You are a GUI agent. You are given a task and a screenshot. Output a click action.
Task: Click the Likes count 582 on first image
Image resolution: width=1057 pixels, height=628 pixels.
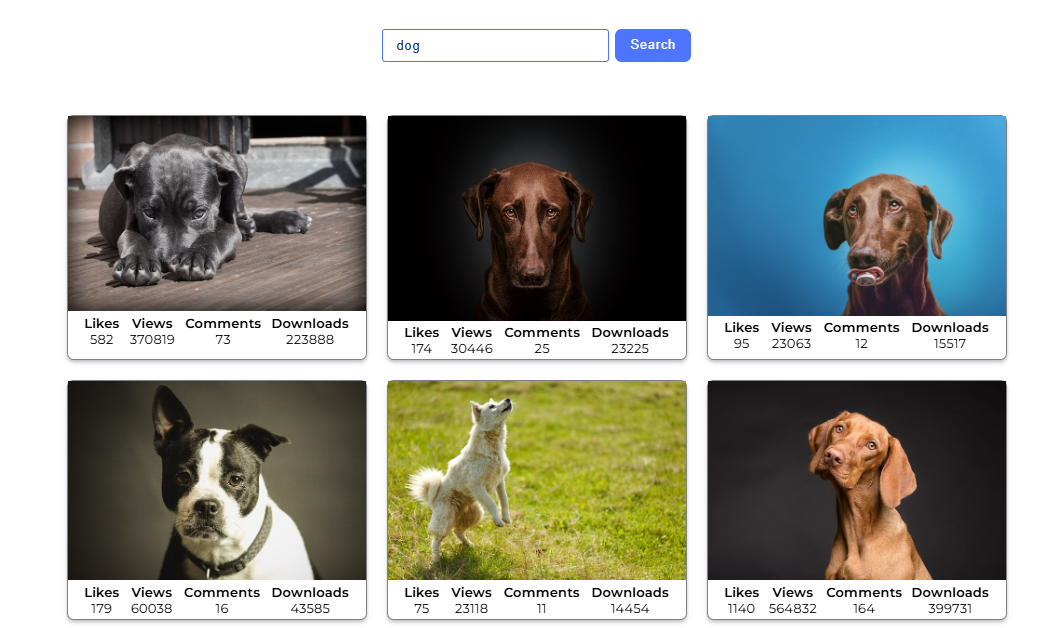coord(101,339)
